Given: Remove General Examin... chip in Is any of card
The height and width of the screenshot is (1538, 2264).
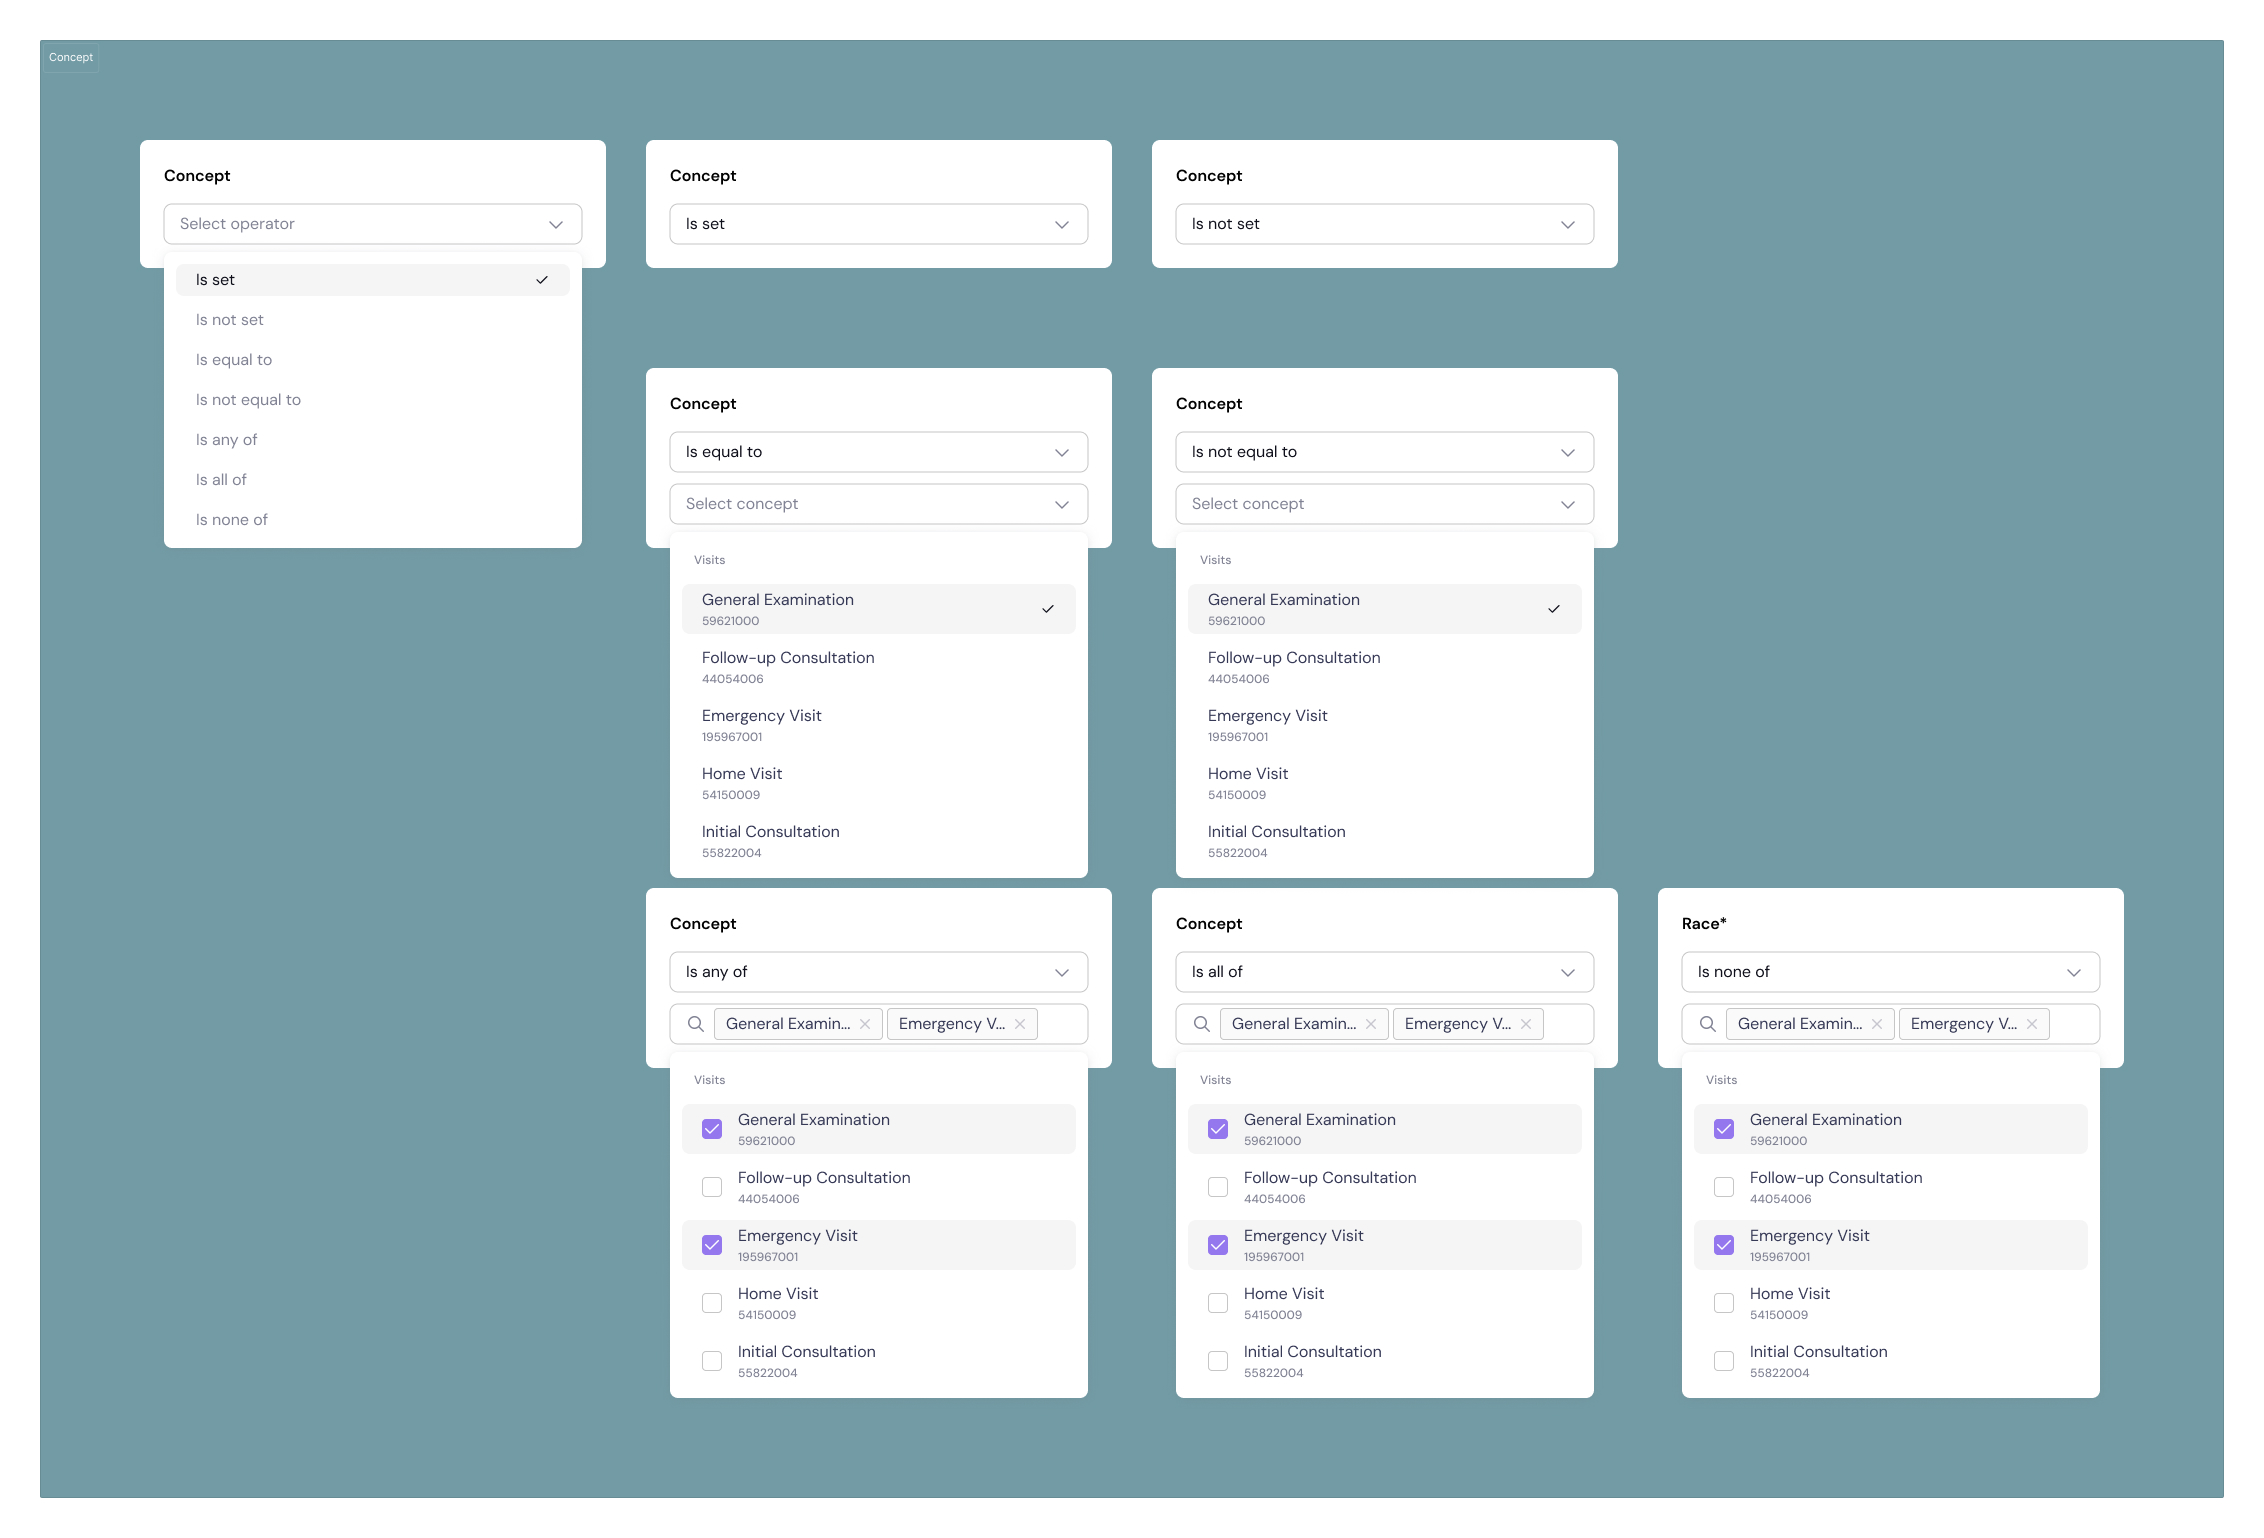Looking at the screenshot, I should coord(865,1024).
